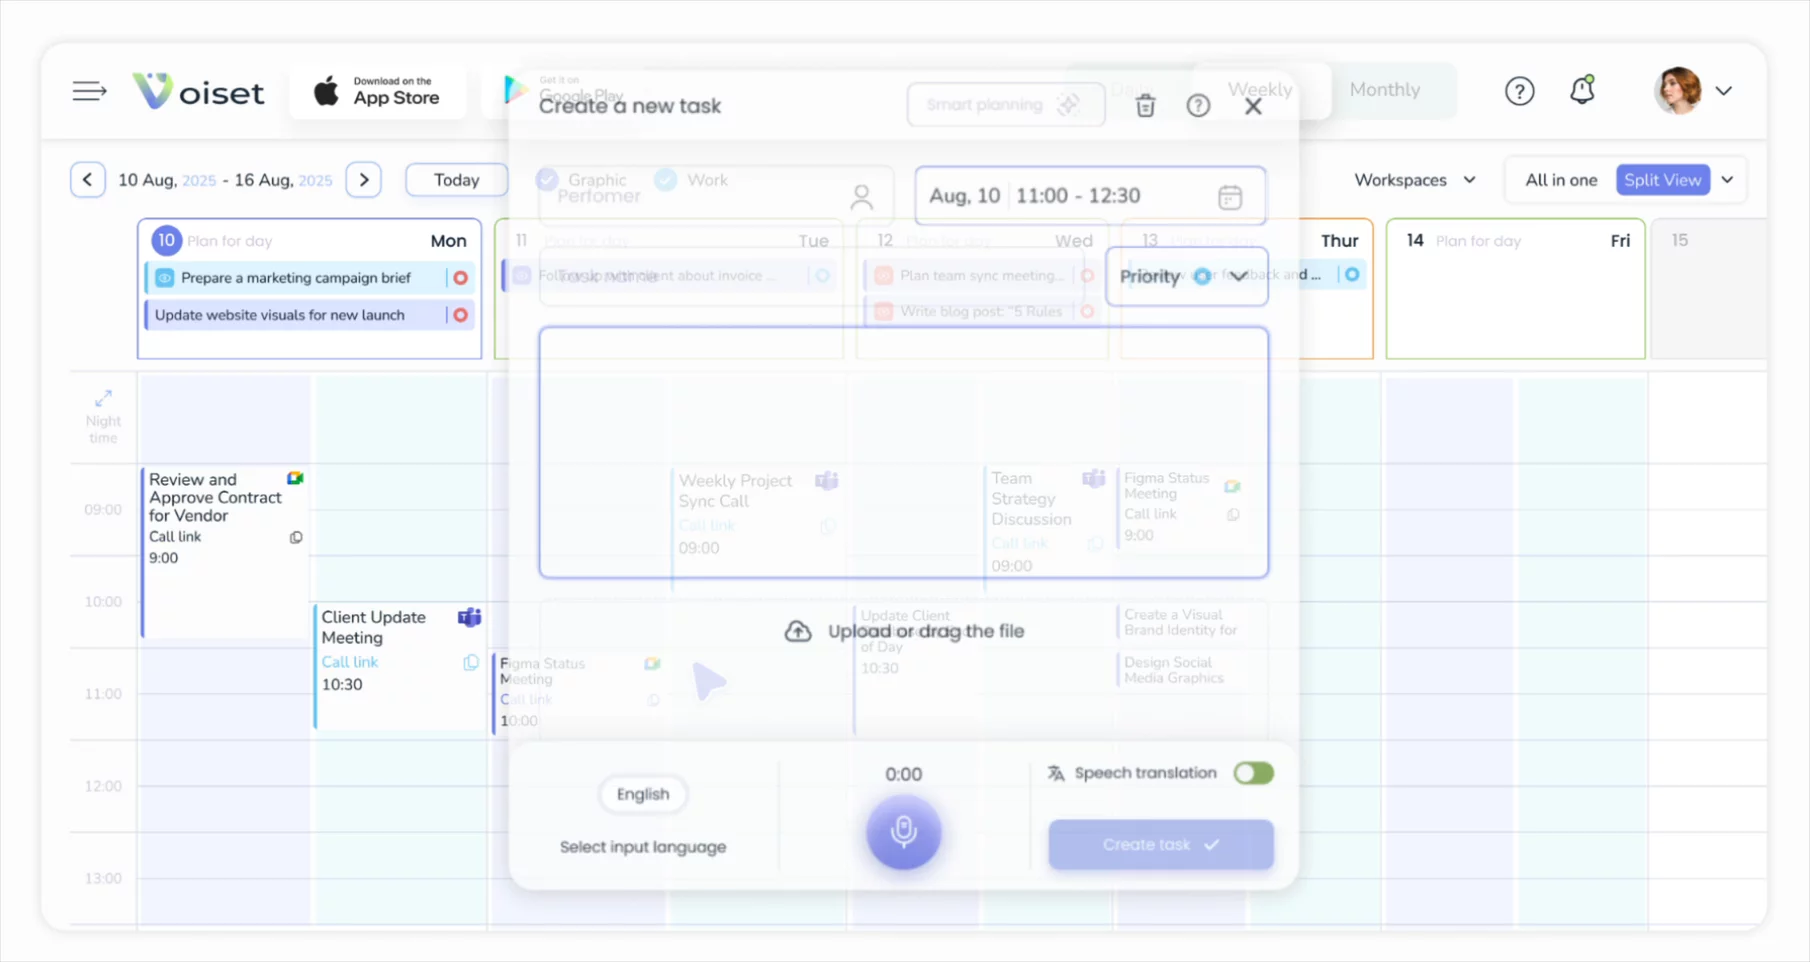Click the Night time expand icon
Image resolution: width=1810 pixels, height=962 pixels.
tap(102, 398)
